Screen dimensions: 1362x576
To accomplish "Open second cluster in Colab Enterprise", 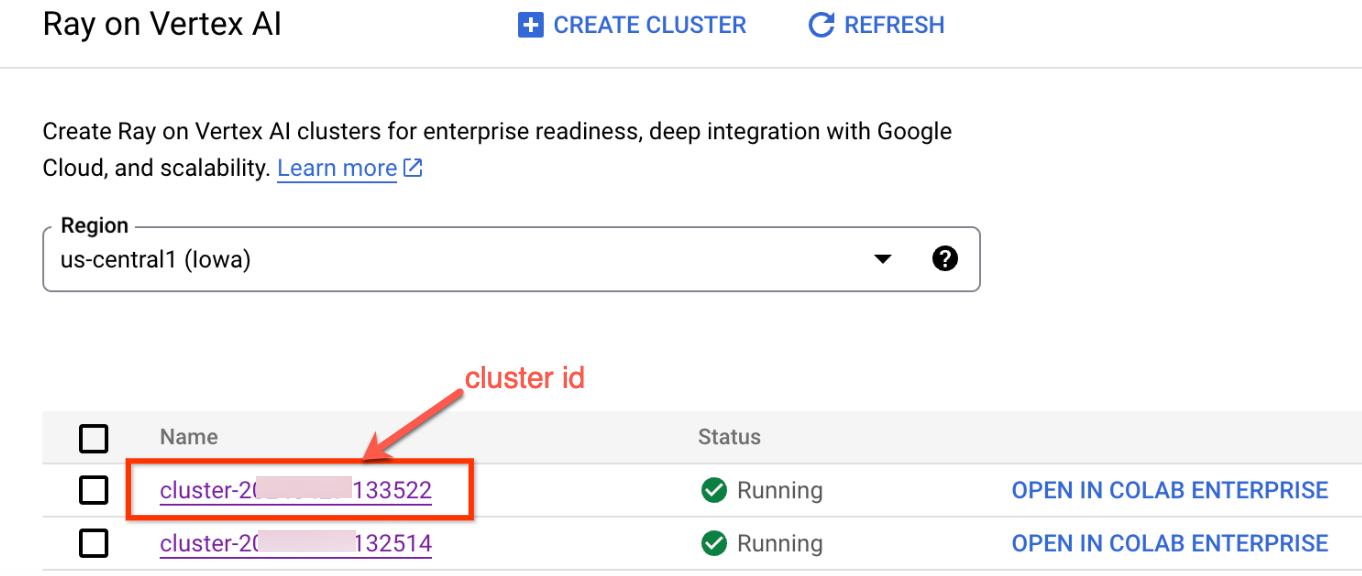I will tap(1169, 543).
